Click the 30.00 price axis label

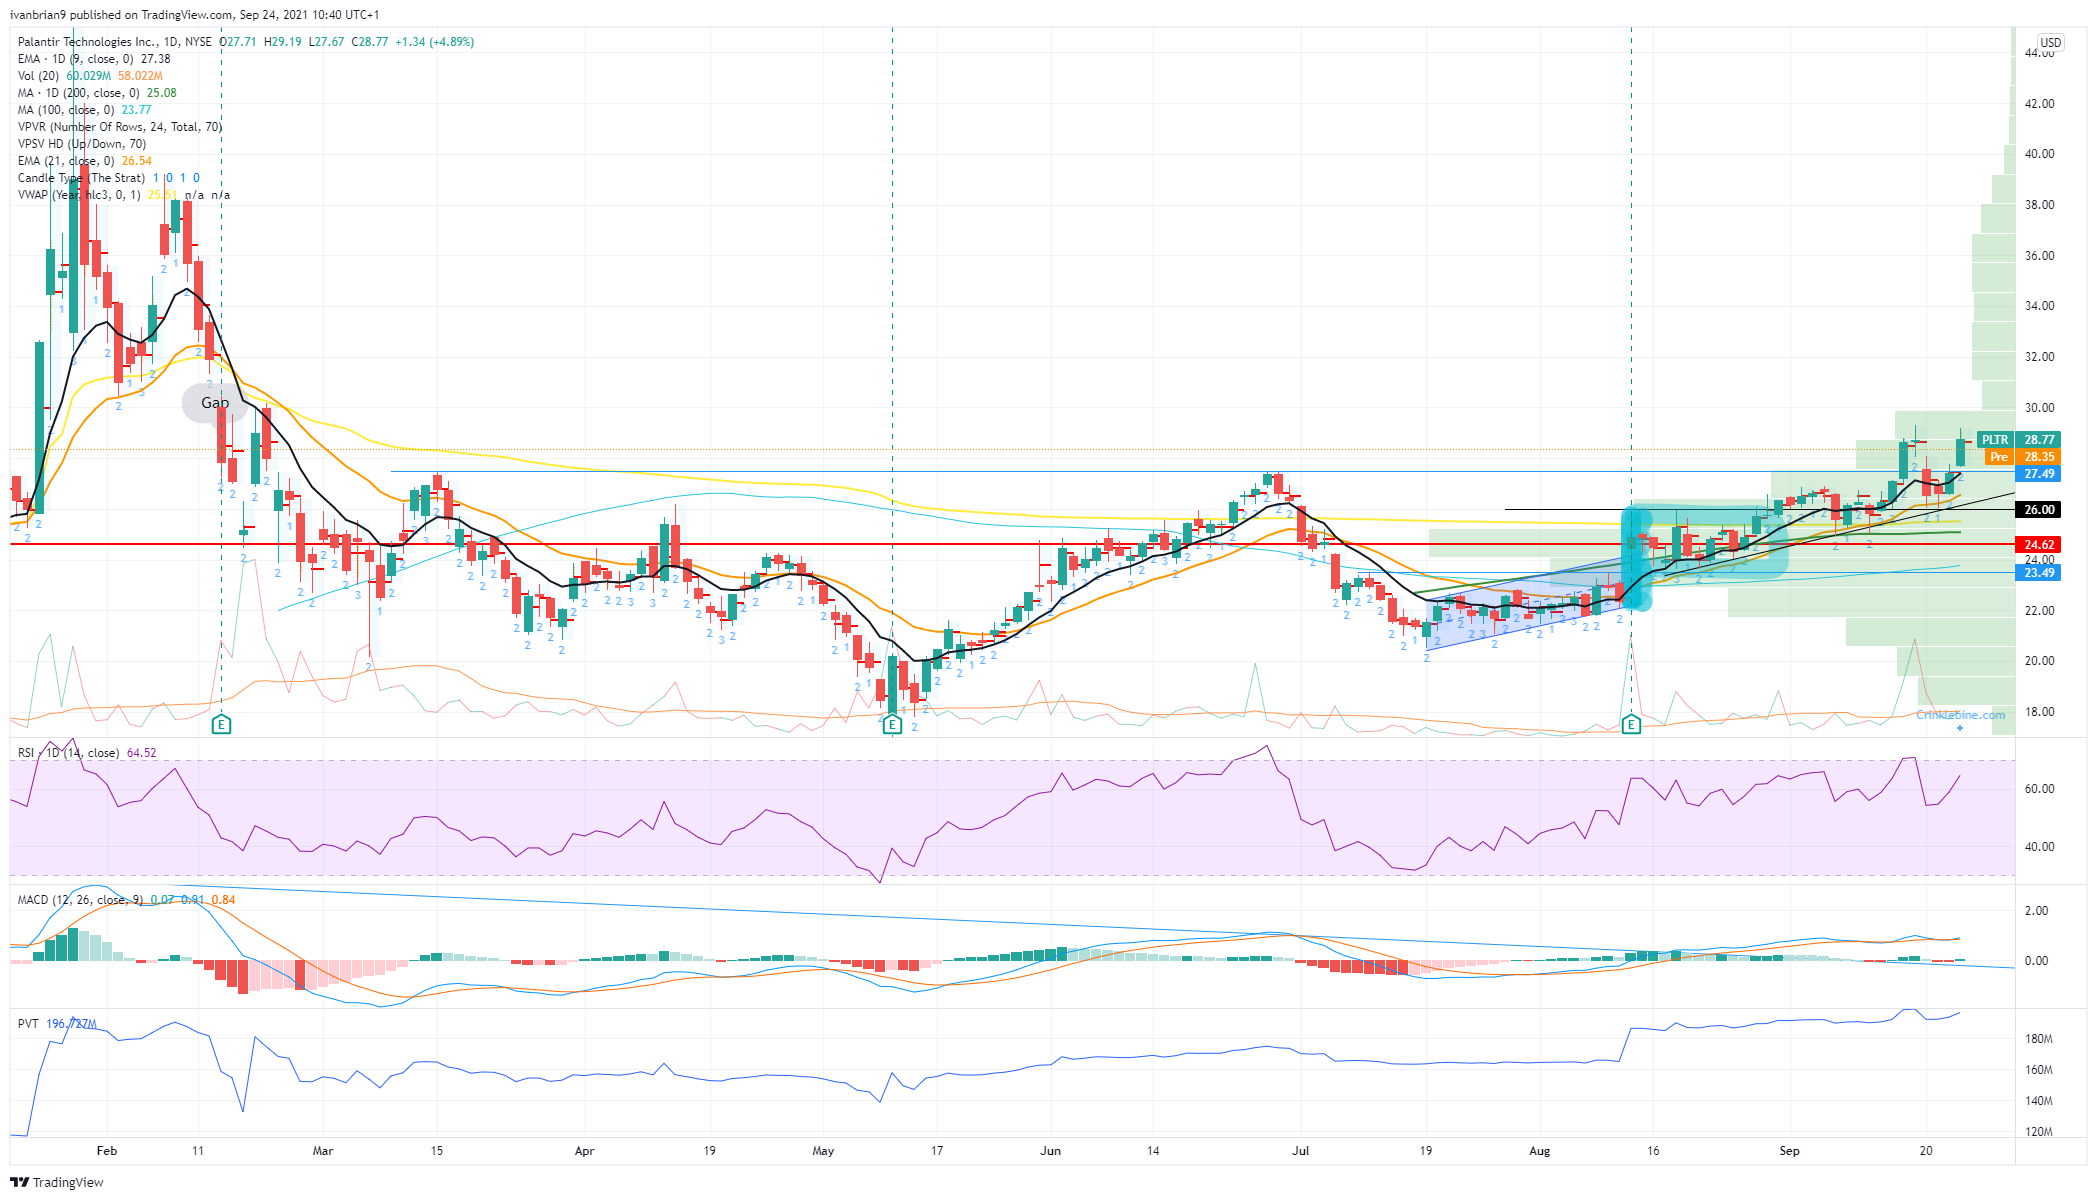coord(2039,408)
